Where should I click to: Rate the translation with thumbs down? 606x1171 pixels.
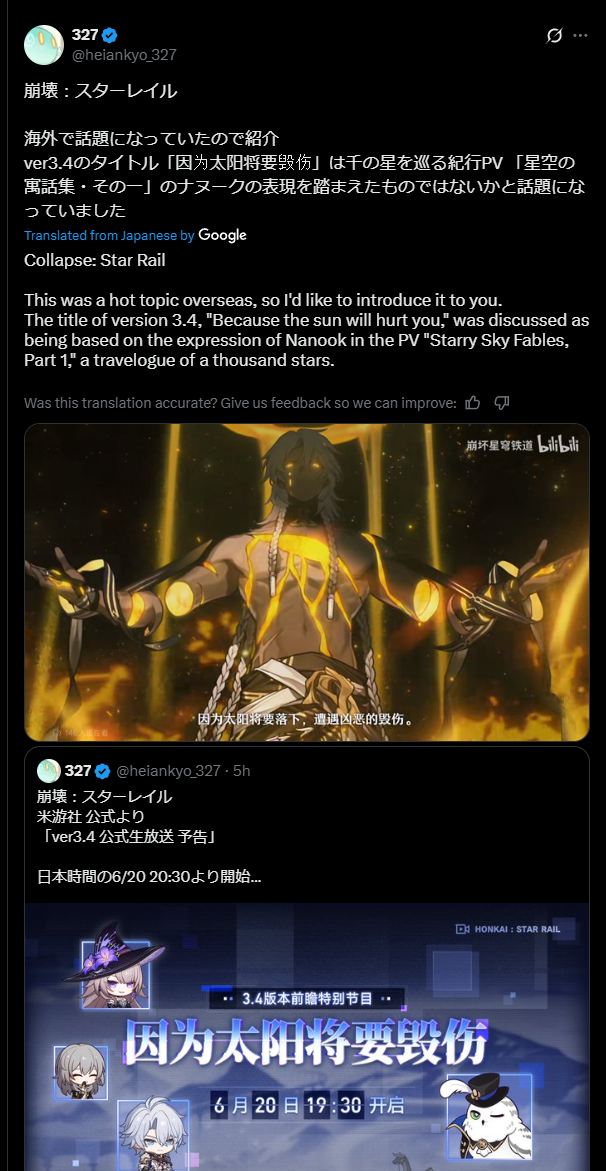[502, 403]
